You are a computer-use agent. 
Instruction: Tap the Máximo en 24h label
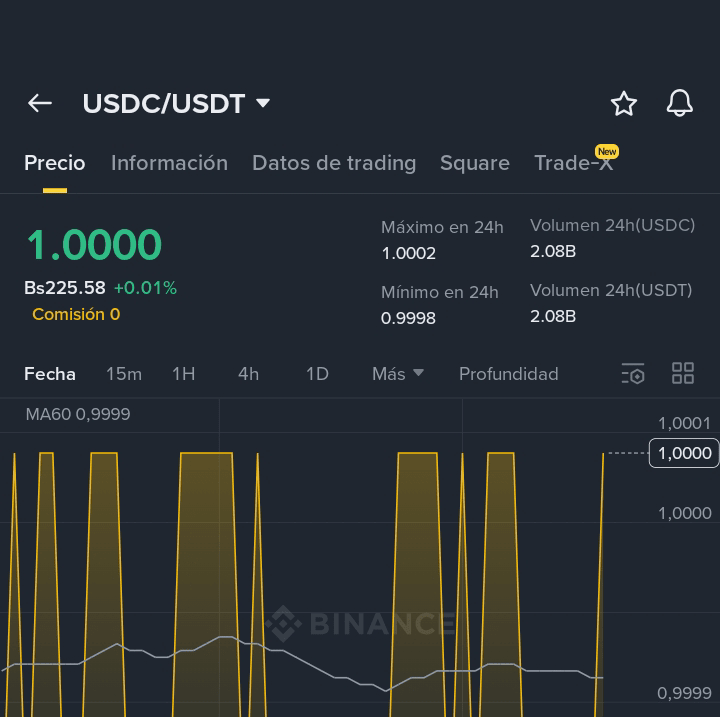442,227
